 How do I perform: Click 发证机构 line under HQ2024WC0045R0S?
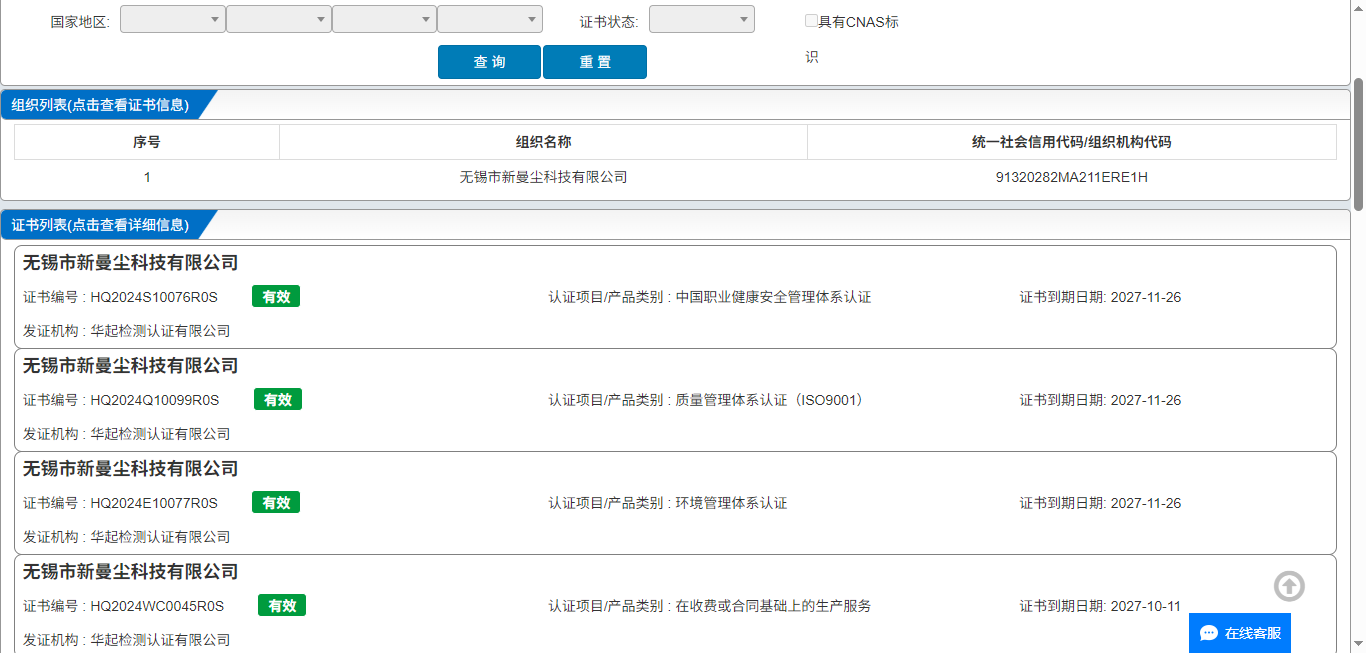(127, 640)
